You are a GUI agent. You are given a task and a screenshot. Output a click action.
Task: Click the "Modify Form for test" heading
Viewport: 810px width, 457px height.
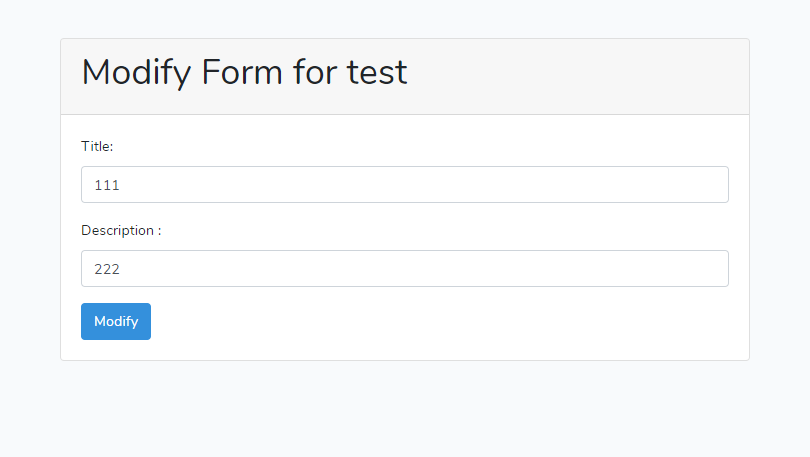click(x=244, y=73)
